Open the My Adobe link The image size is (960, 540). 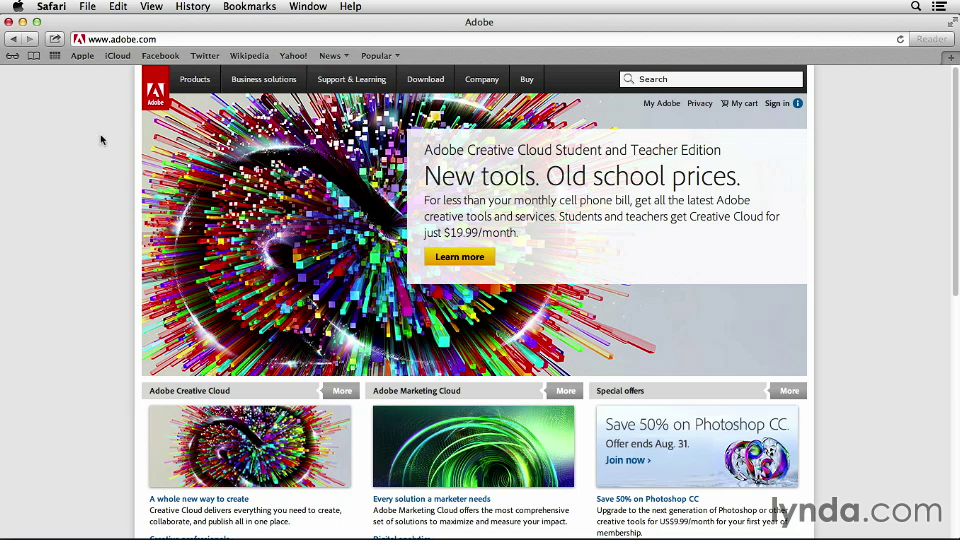pos(661,103)
